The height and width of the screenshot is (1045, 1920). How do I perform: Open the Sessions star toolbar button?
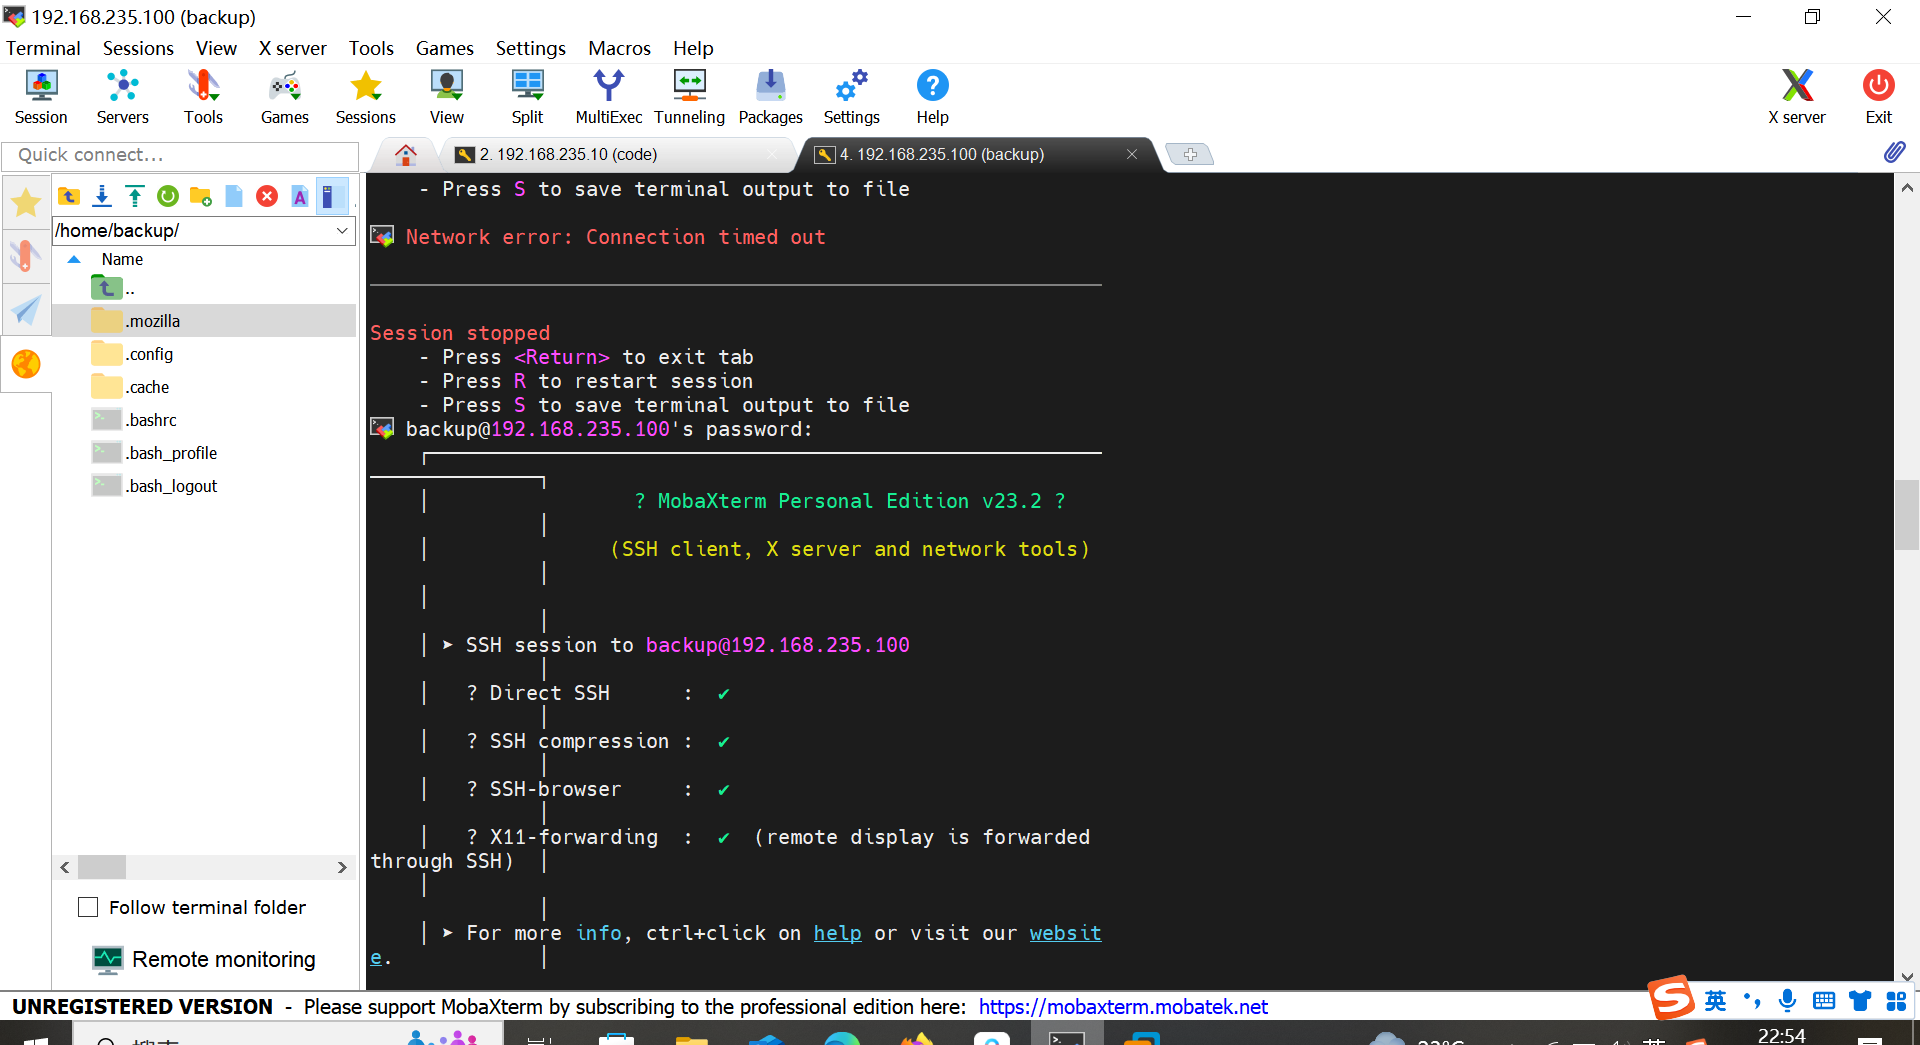click(x=366, y=97)
